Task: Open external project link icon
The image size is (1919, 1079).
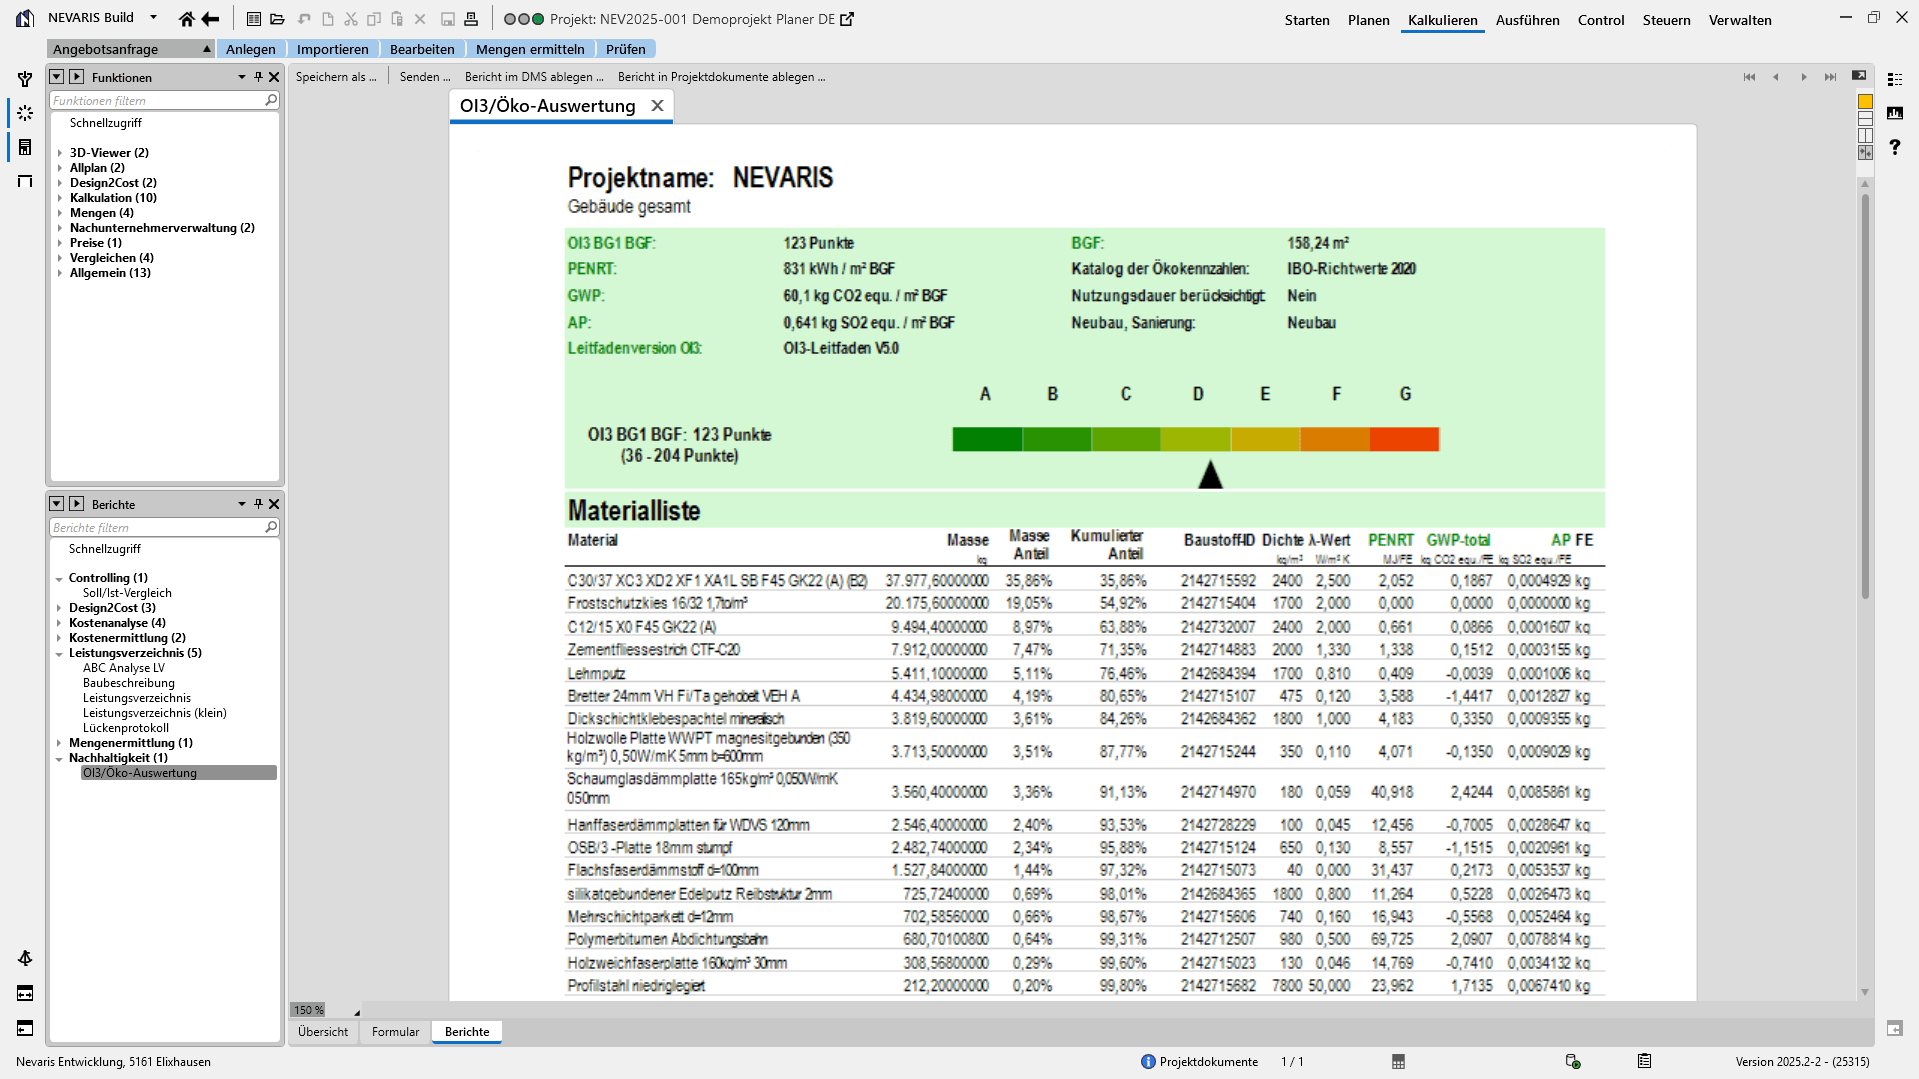Action: click(847, 19)
